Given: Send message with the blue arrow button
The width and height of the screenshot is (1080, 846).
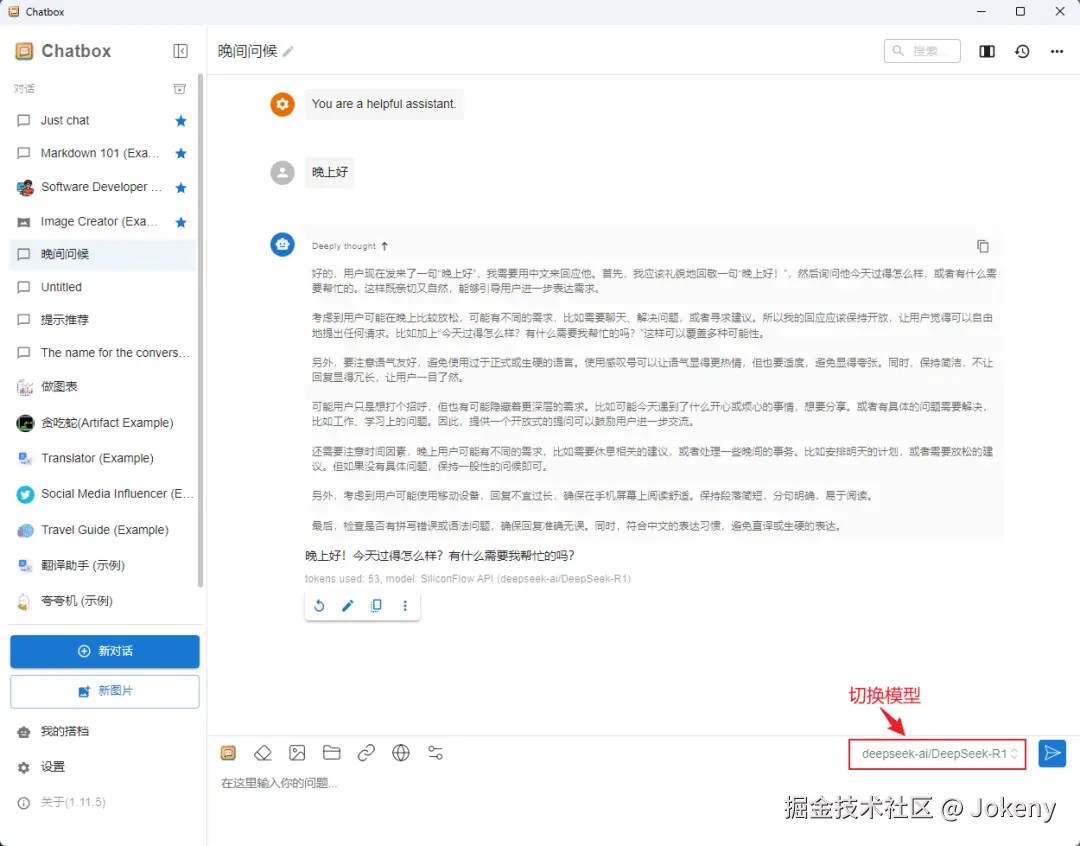Looking at the screenshot, I should click(1052, 753).
